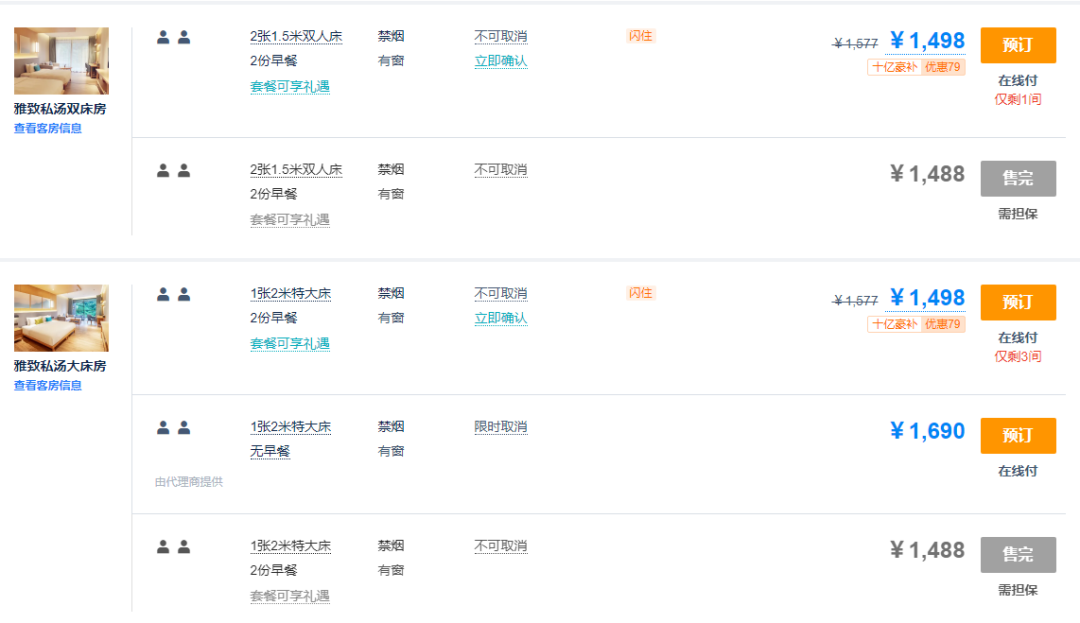Click 需担保 under the sold-out twin button
The width and height of the screenshot is (1080, 623).
1018,214
